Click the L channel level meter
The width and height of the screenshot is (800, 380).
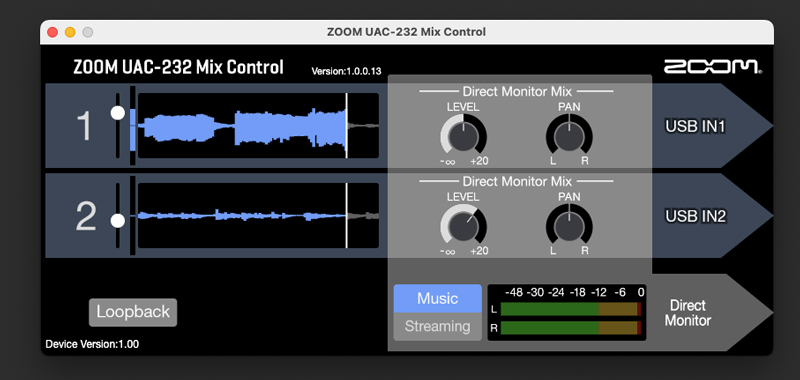point(571,309)
